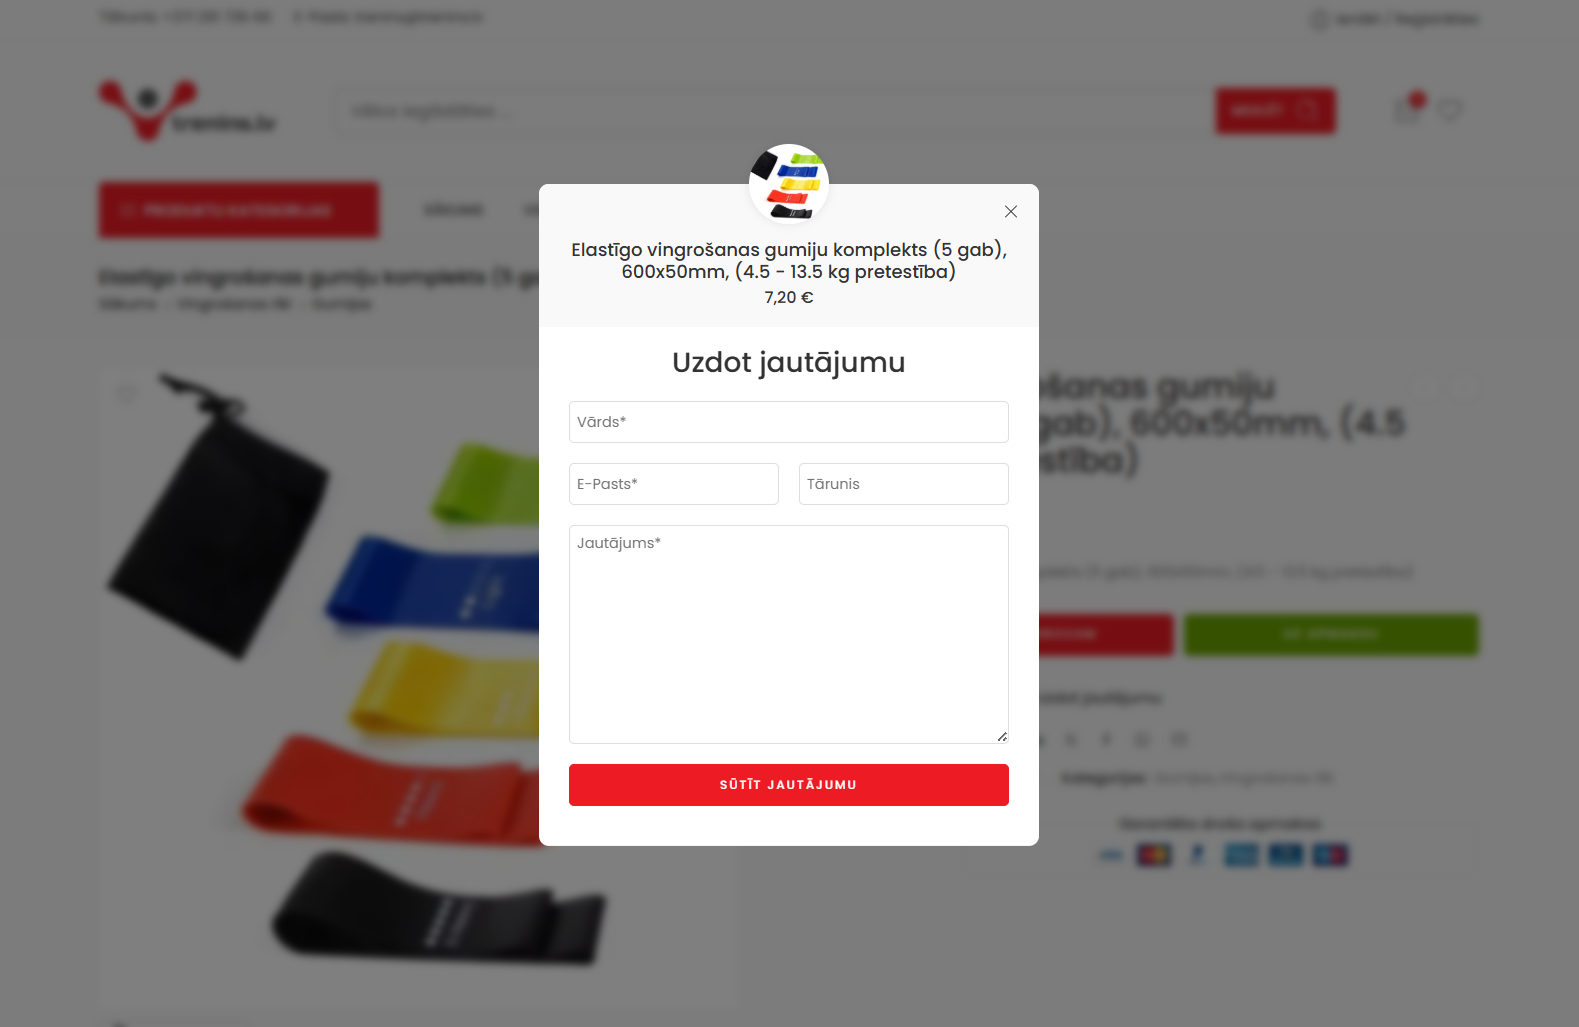Open the blurred shopping cart icon

1408,109
